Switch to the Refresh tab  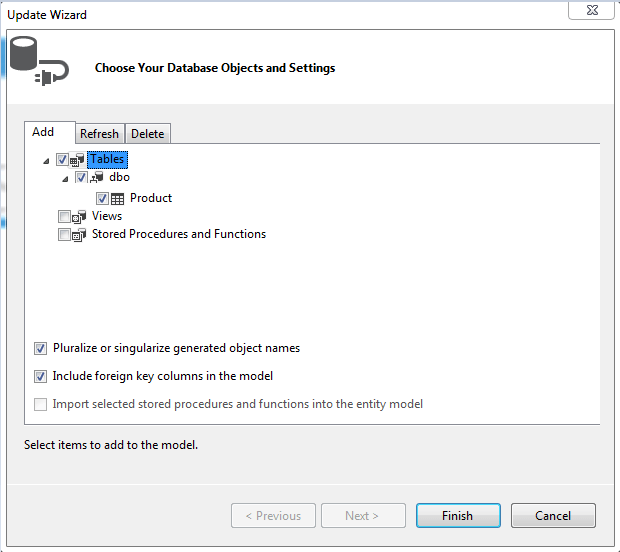[x=100, y=134]
